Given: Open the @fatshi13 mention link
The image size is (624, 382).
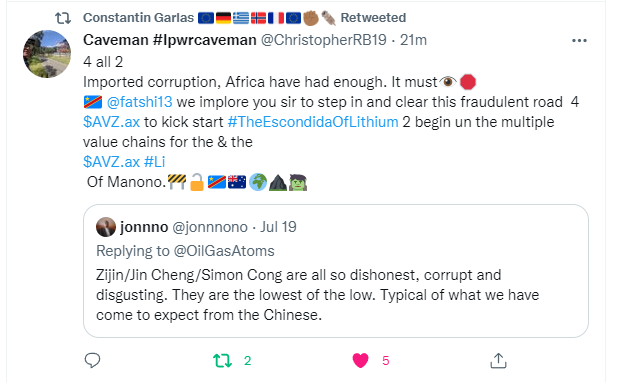Looking at the screenshot, I should [x=140, y=102].
